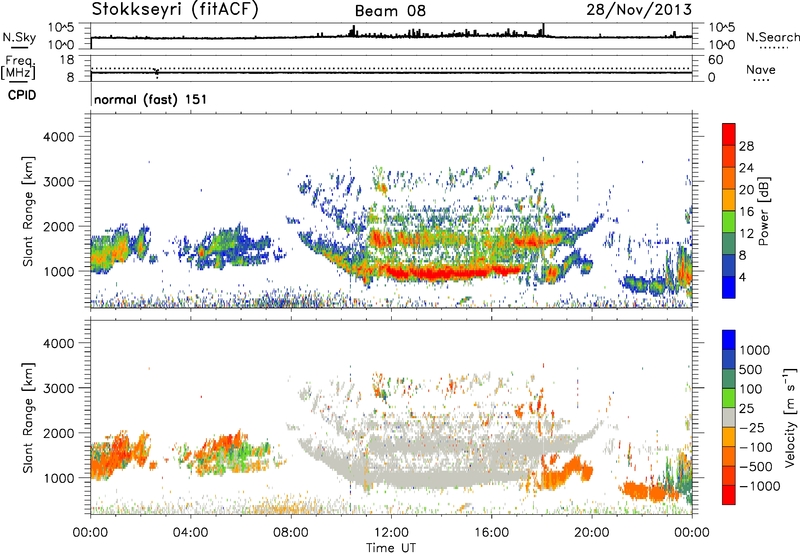Select the normal (fast) 151 text
This screenshot has width=800, height=554.
pos(151,99)
